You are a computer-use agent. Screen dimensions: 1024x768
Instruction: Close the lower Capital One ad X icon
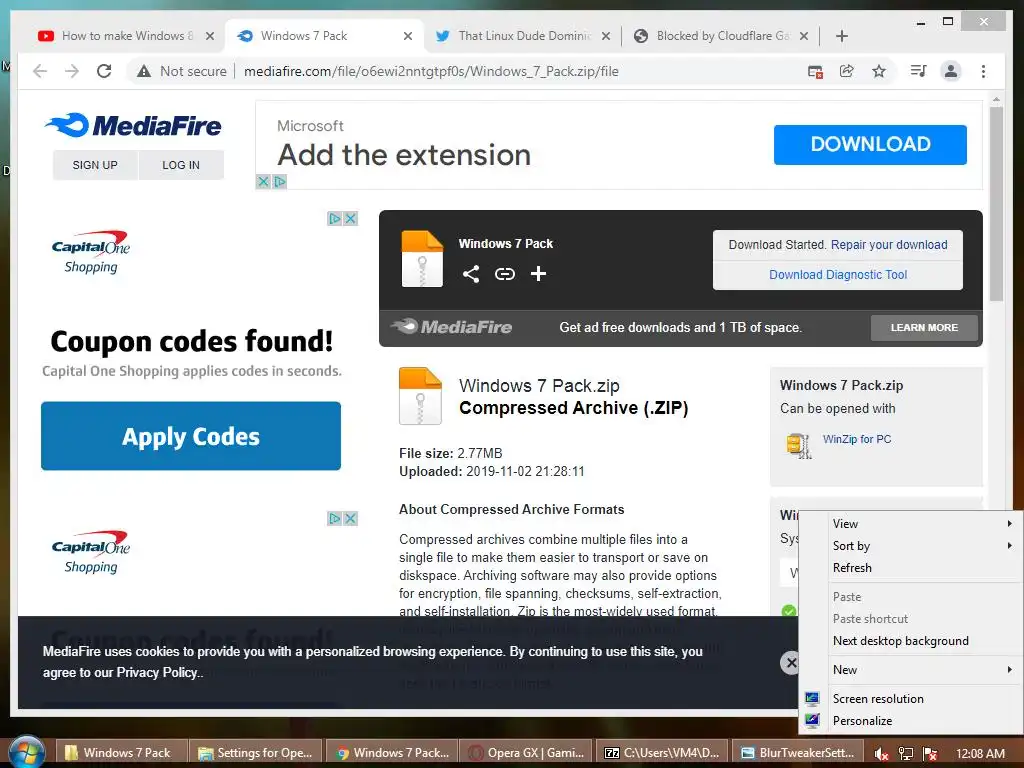point(351,519)
